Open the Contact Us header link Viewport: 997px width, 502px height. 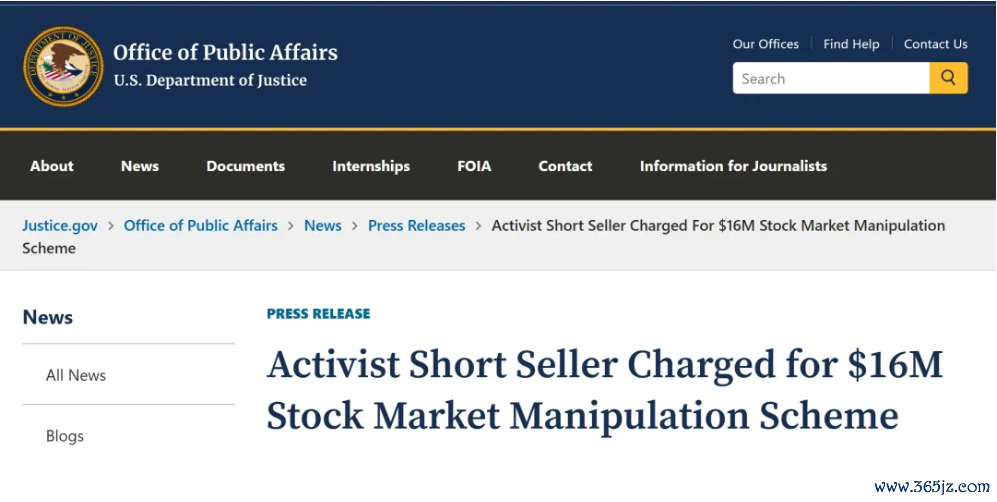pyautogui.click(x=935, y=44)
